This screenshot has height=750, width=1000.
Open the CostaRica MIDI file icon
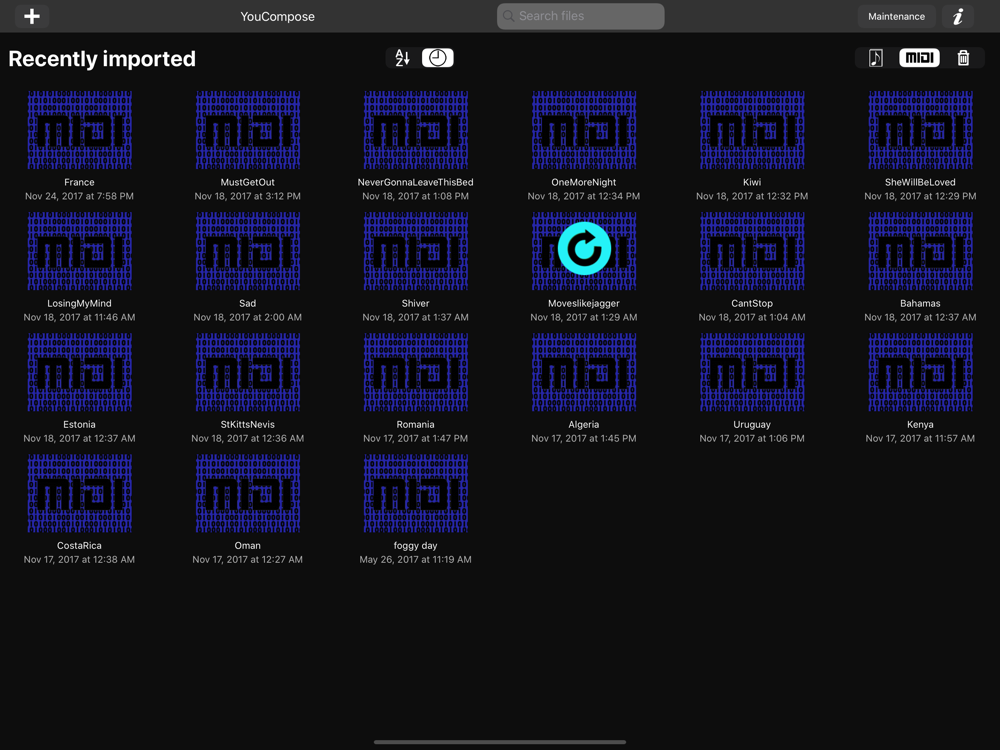click(79, 493)
